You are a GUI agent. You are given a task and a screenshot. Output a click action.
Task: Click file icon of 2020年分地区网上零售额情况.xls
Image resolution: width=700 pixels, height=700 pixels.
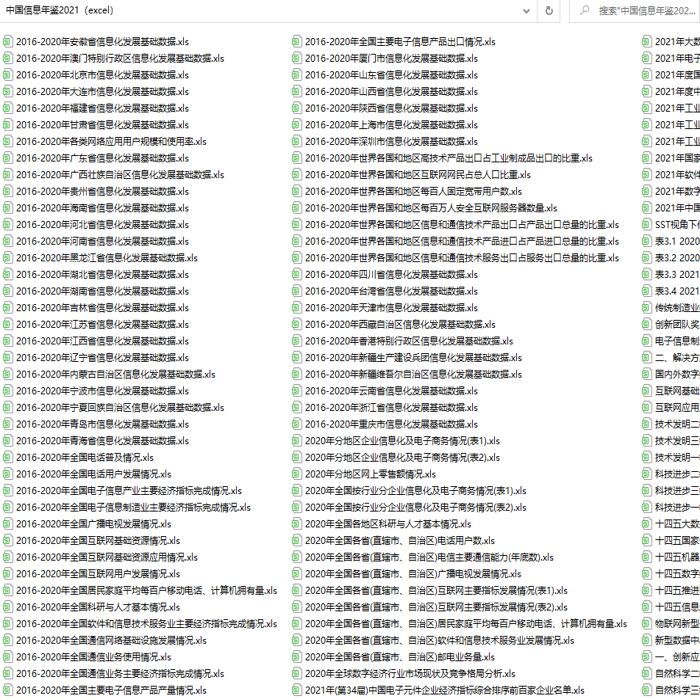click(x=296, y=474)
